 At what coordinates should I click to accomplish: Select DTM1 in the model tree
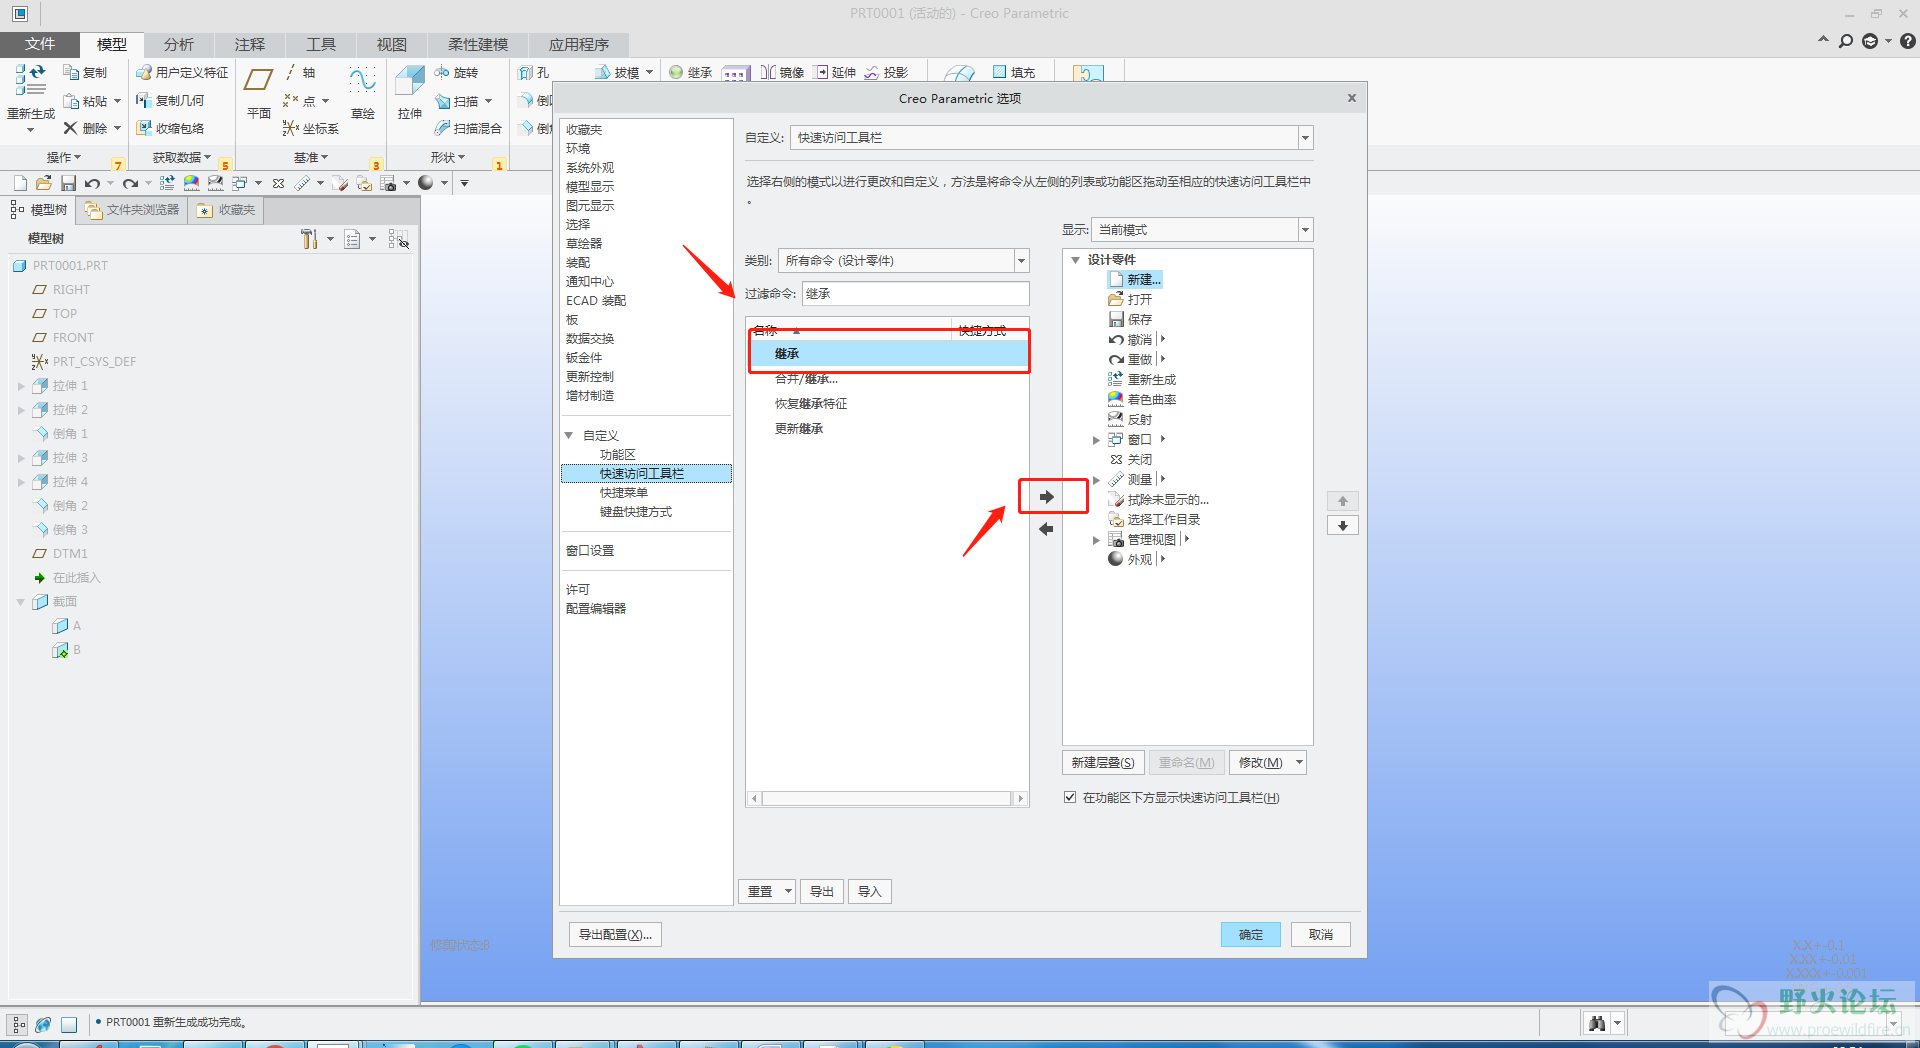pyautogui.click(x=70, y=554)
